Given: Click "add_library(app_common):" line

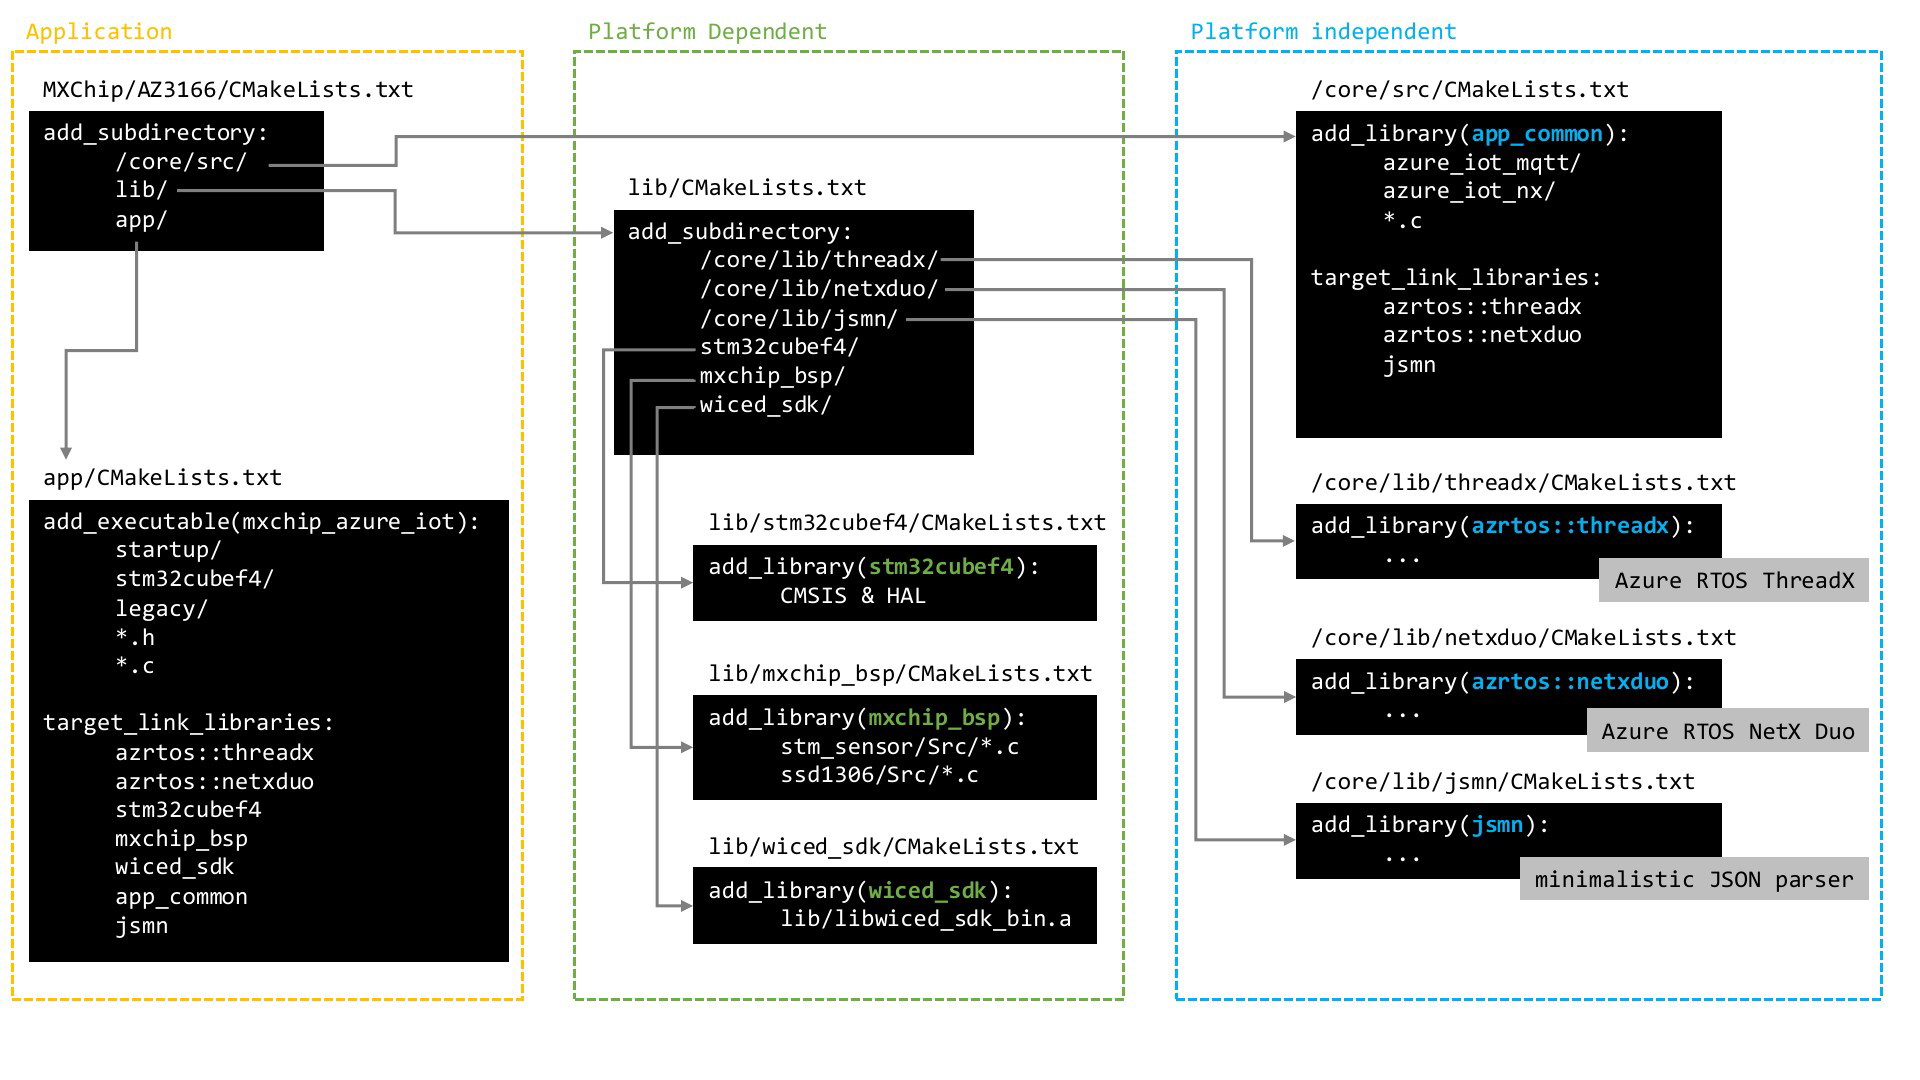Looking at the screenshot, I should point(1470,134).
